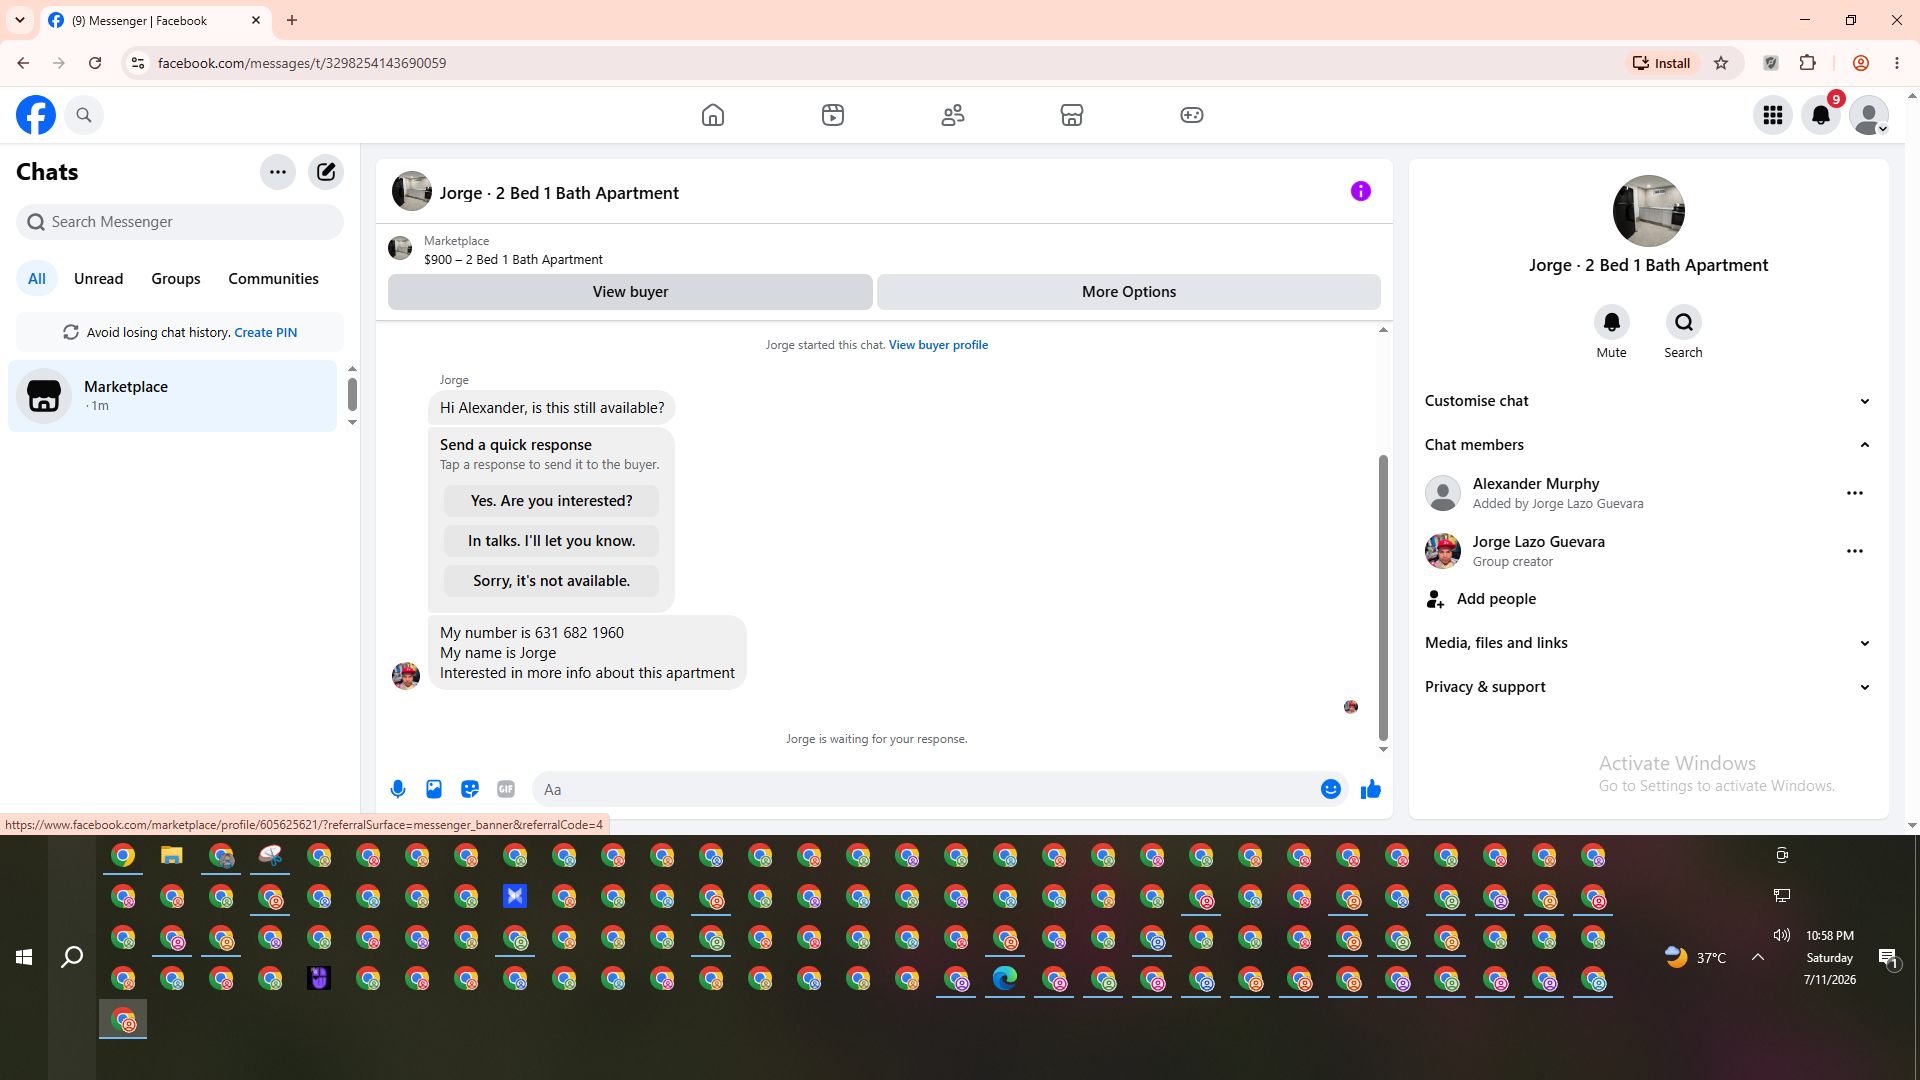Expand the Customise chat section
The width and height of the screenshot is (1920, 1080).
[x=1648, y=401]
